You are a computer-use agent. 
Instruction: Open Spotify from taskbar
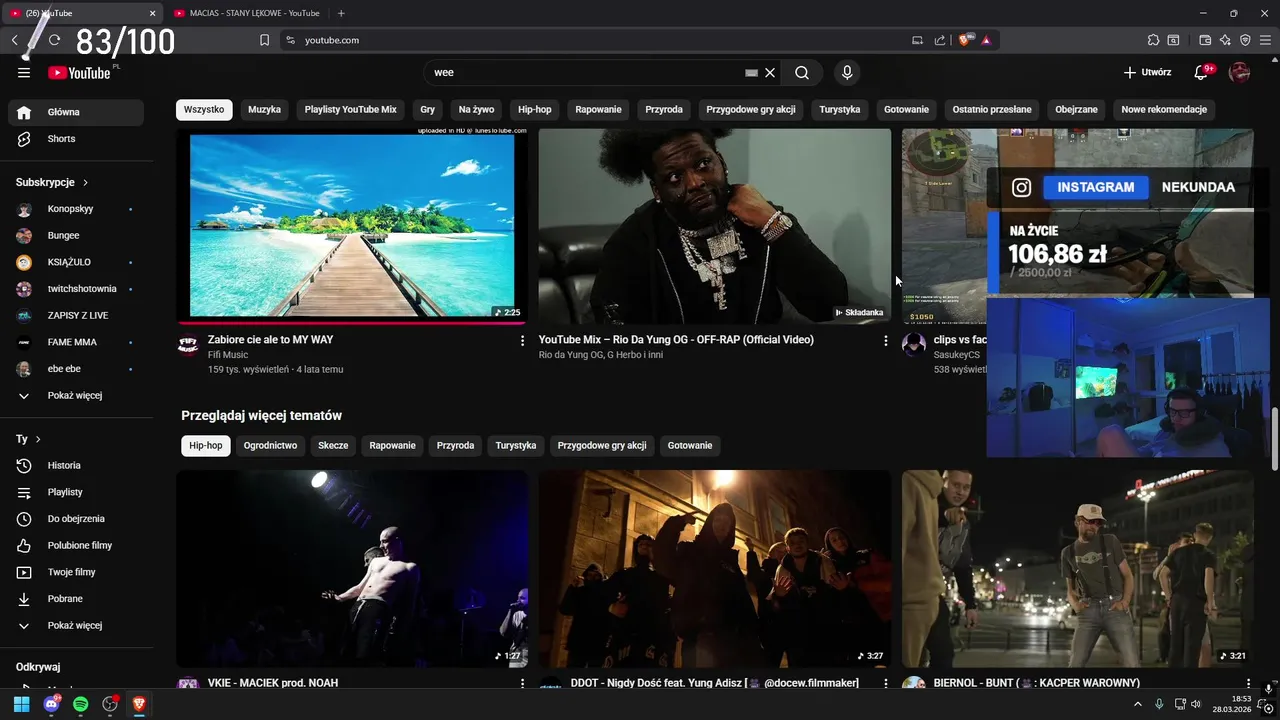click(81, 704)
